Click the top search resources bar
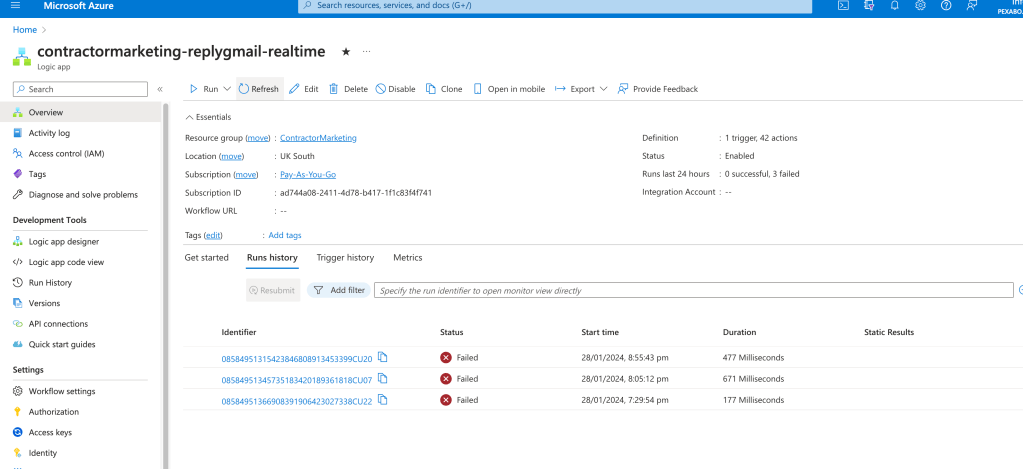 [555, 5]
